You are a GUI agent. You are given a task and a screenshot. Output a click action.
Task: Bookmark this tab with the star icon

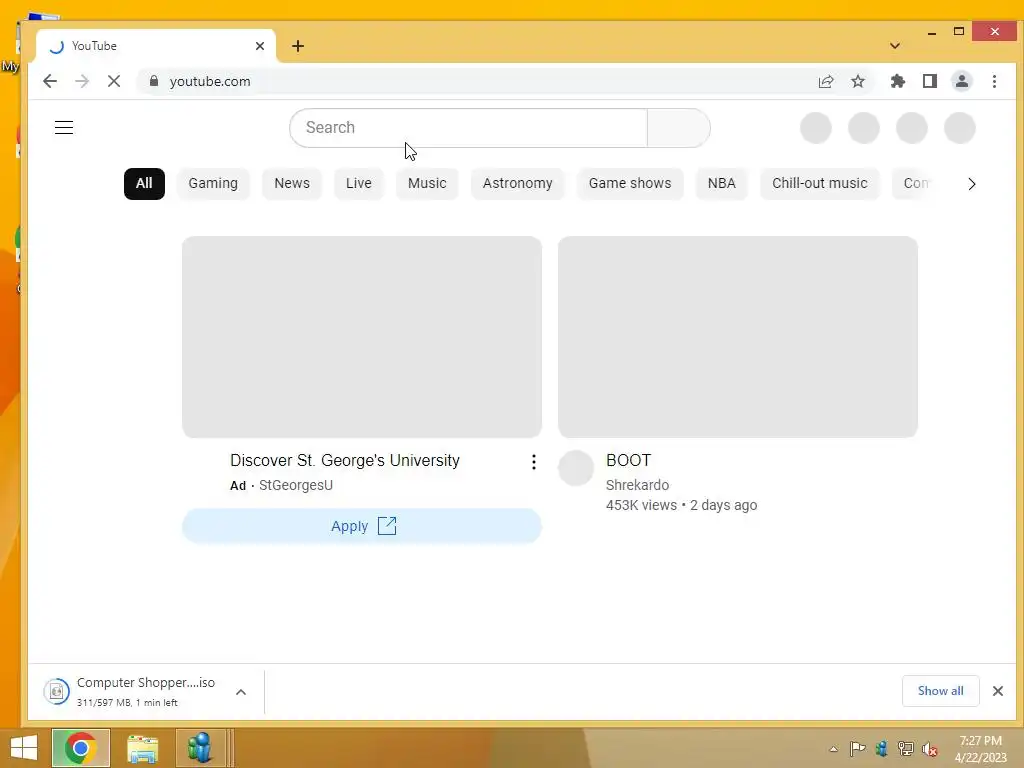click(x=858, y=81)
